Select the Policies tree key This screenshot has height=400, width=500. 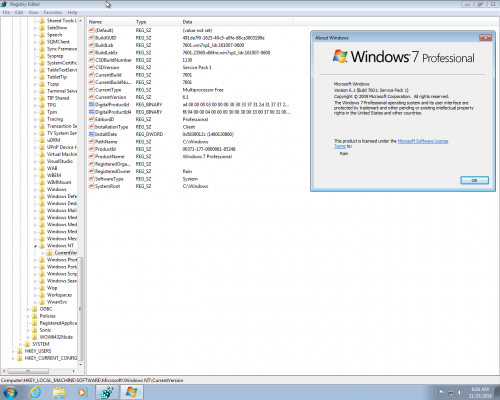(48, 316)
